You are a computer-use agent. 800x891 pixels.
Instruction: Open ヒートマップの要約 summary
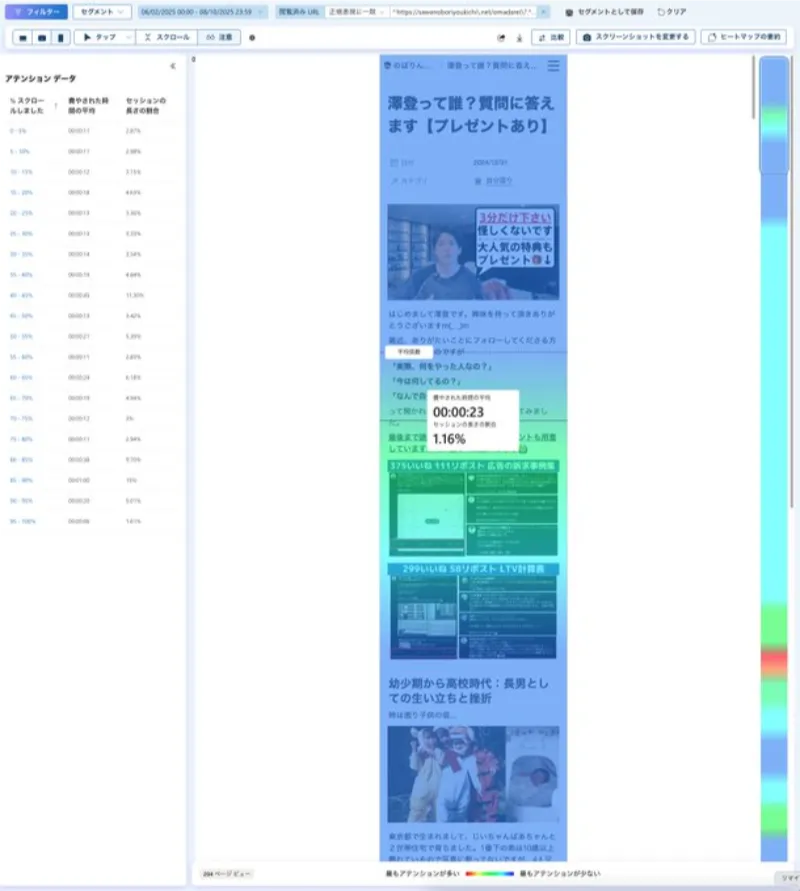pyautogui.click(x=744, y=38)
